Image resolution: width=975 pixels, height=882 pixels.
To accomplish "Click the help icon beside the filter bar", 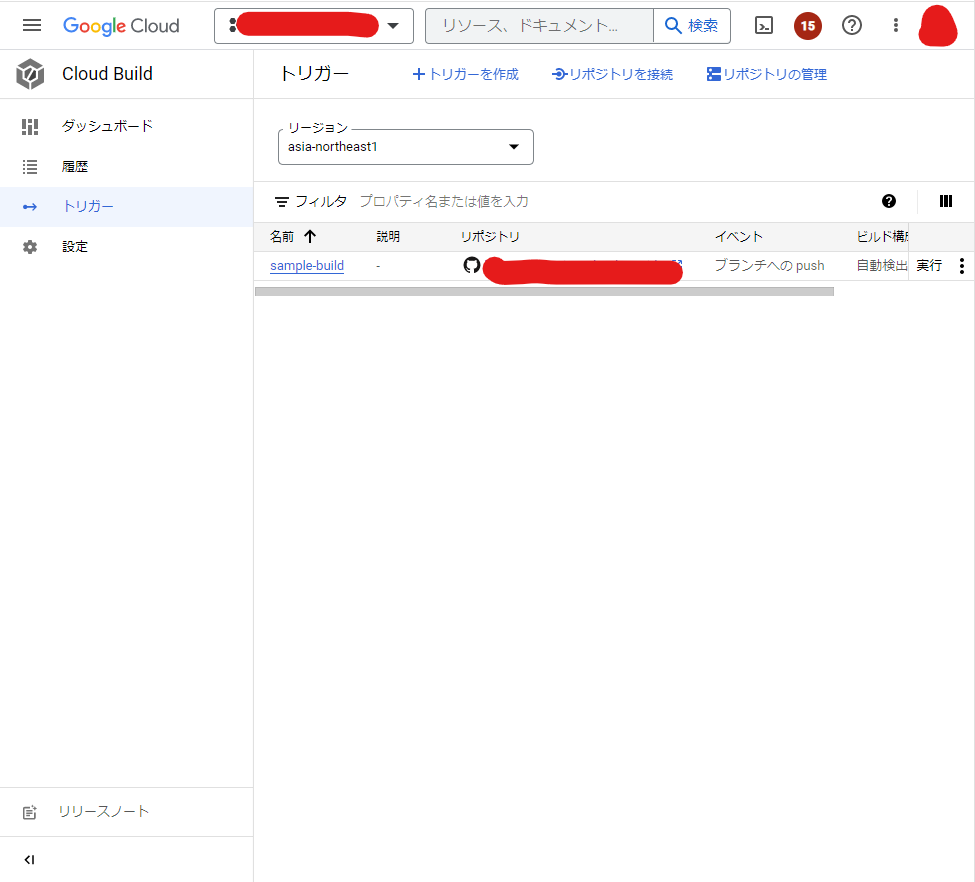I will click(888, 201).
